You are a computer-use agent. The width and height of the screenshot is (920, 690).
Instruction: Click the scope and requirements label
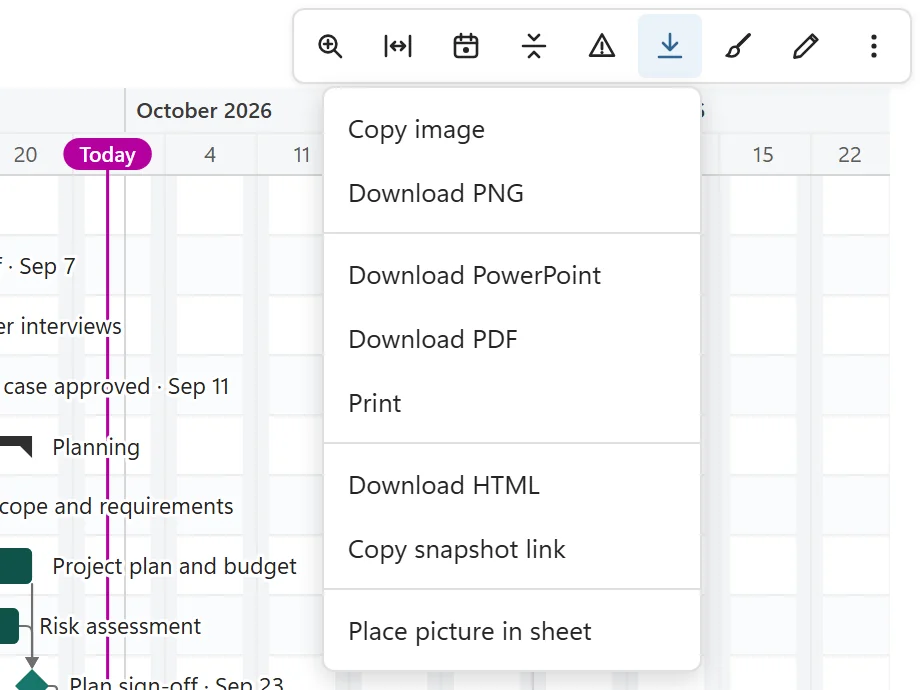click(x=117, y=506)
